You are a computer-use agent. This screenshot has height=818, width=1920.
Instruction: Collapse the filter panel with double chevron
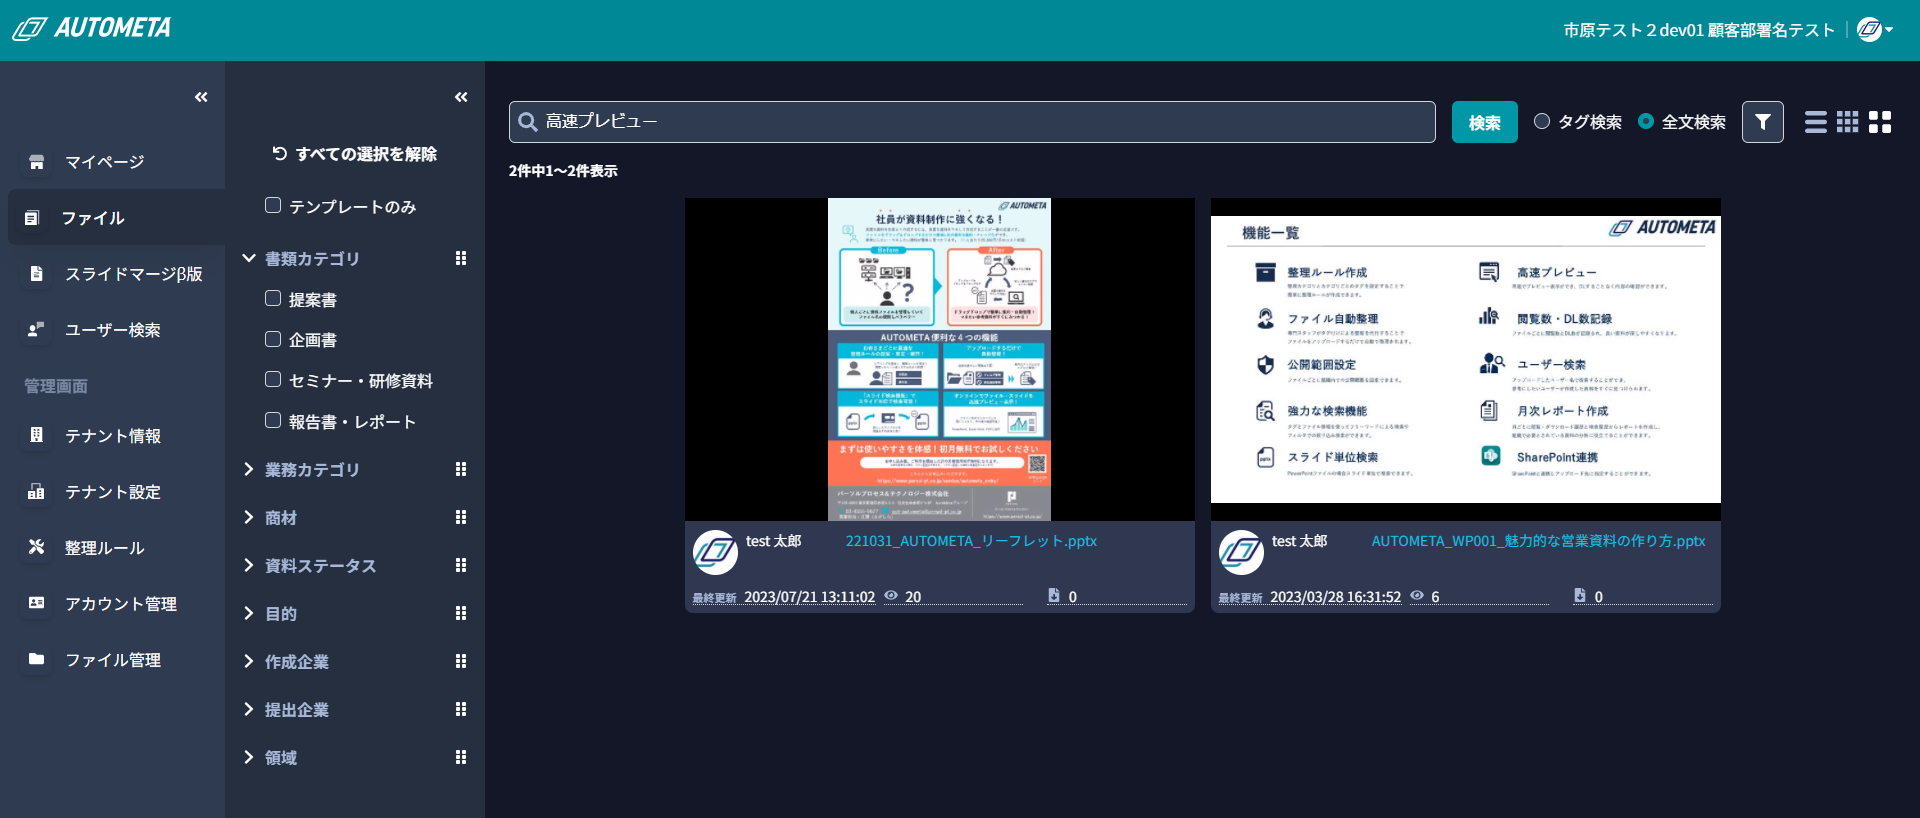coord(461,97)
